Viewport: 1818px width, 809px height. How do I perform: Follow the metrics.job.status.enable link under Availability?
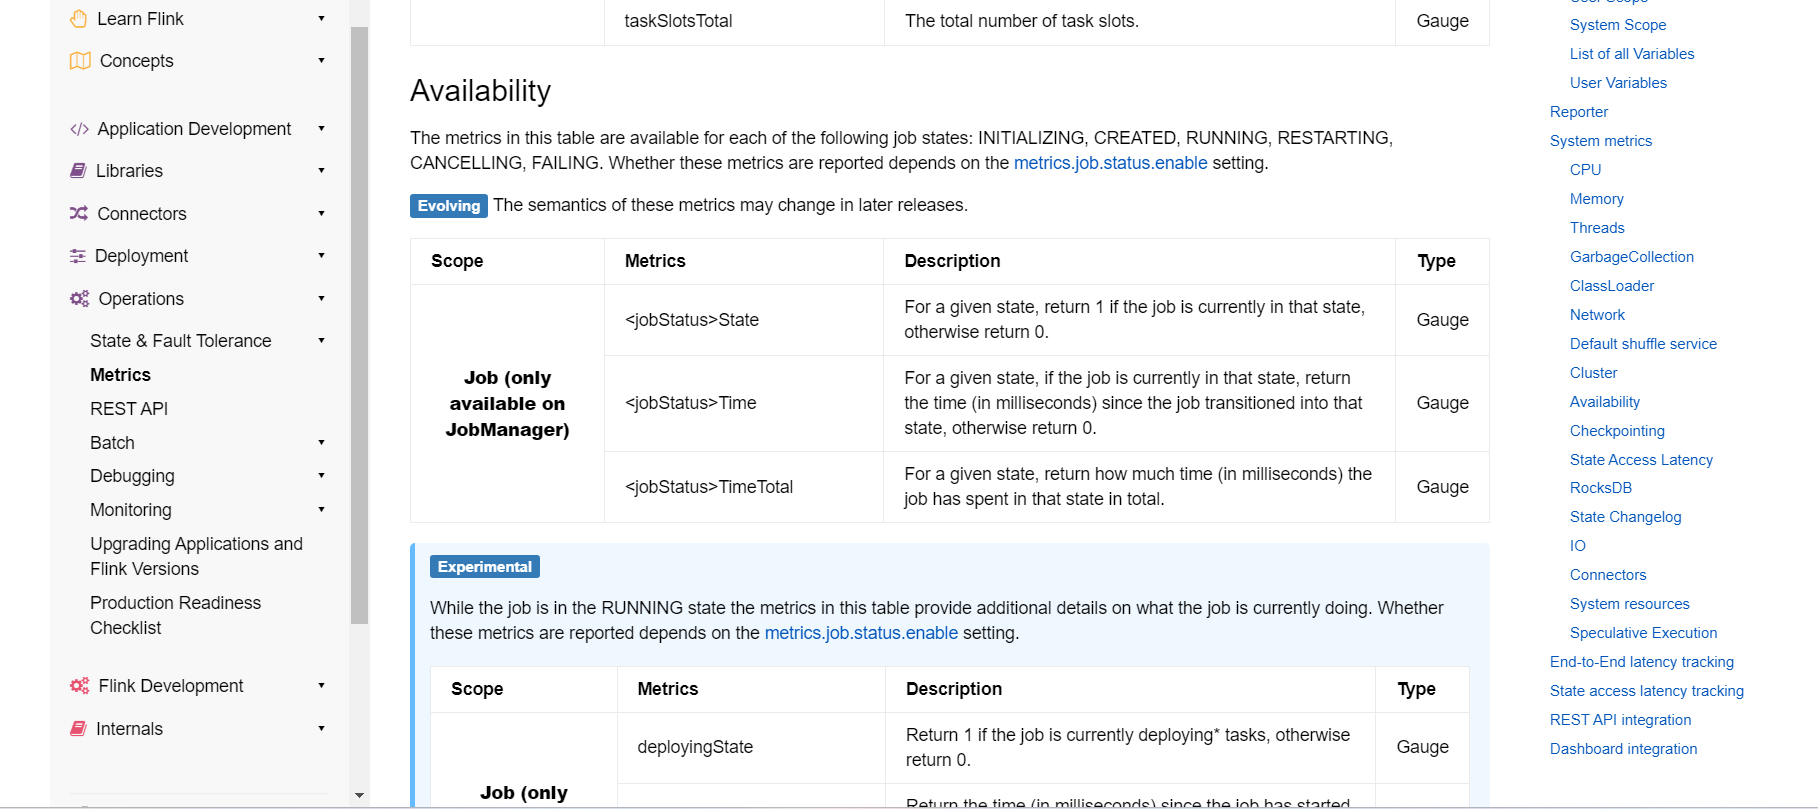click(1110, 163)
